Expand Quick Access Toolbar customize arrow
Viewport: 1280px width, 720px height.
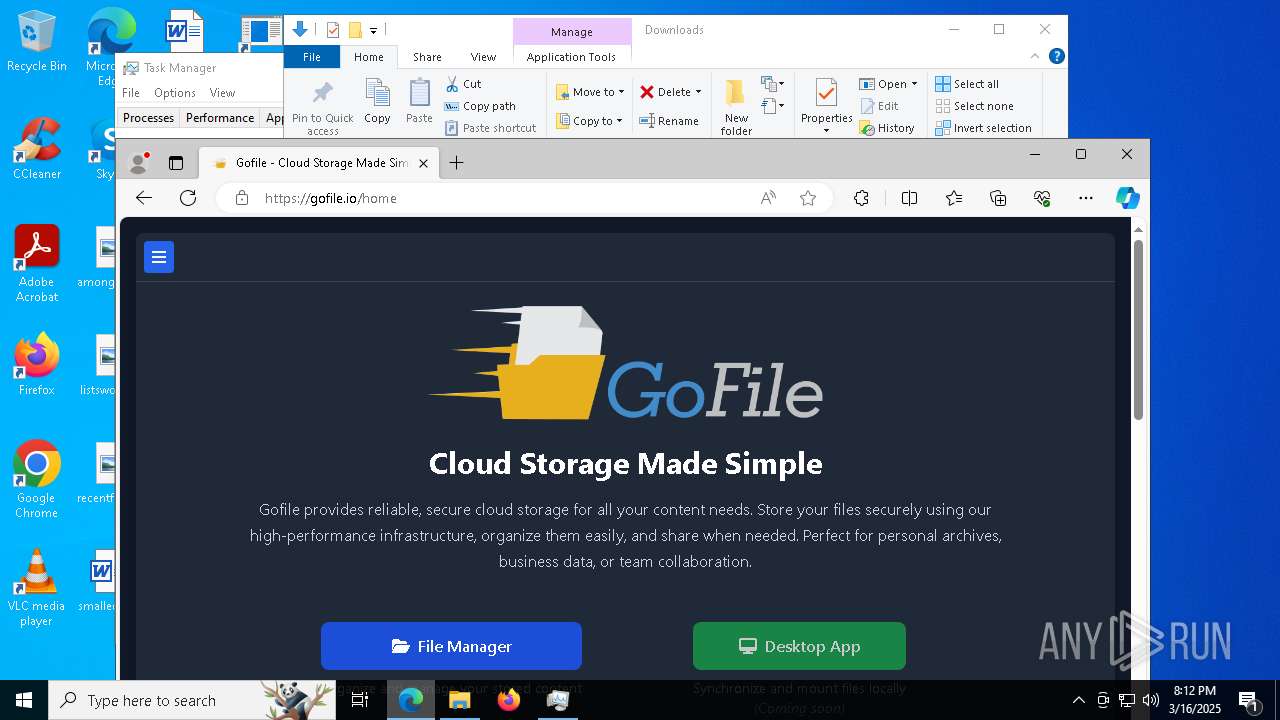[x=374, y=30]
